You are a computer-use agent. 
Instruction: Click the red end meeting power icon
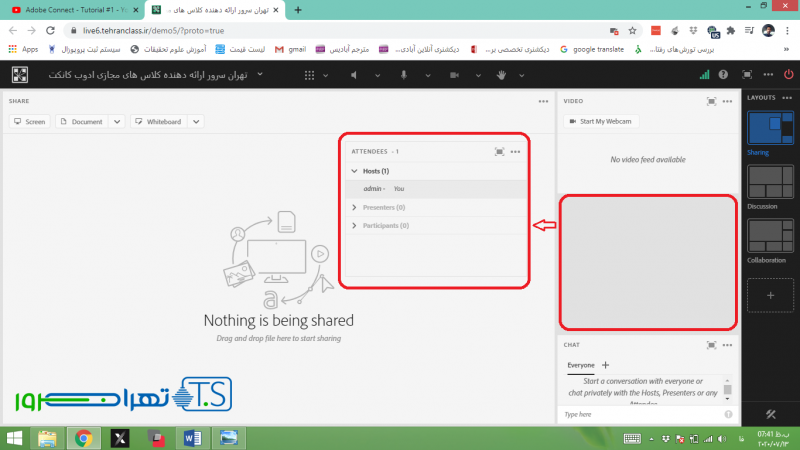(x=790, y=75)
